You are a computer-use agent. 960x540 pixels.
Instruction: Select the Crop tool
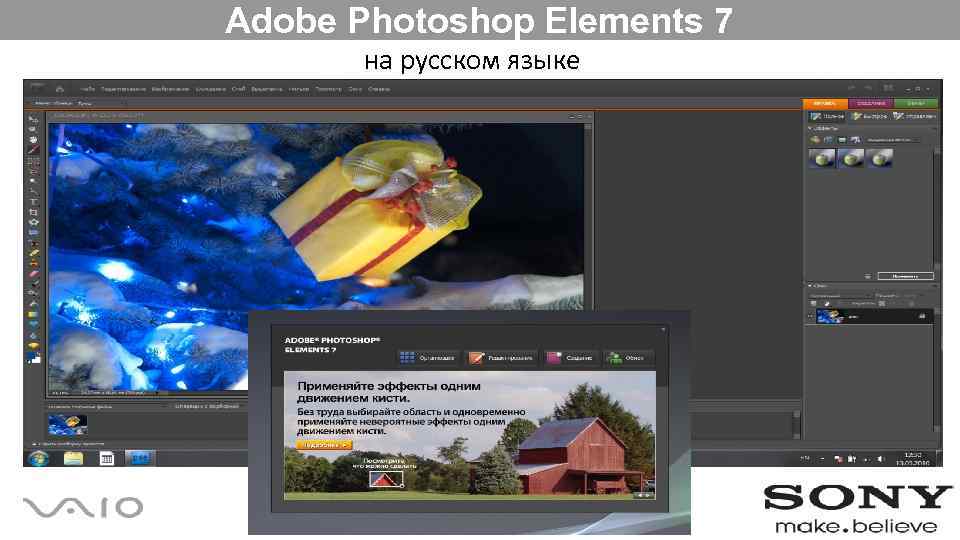click(33, 212)
